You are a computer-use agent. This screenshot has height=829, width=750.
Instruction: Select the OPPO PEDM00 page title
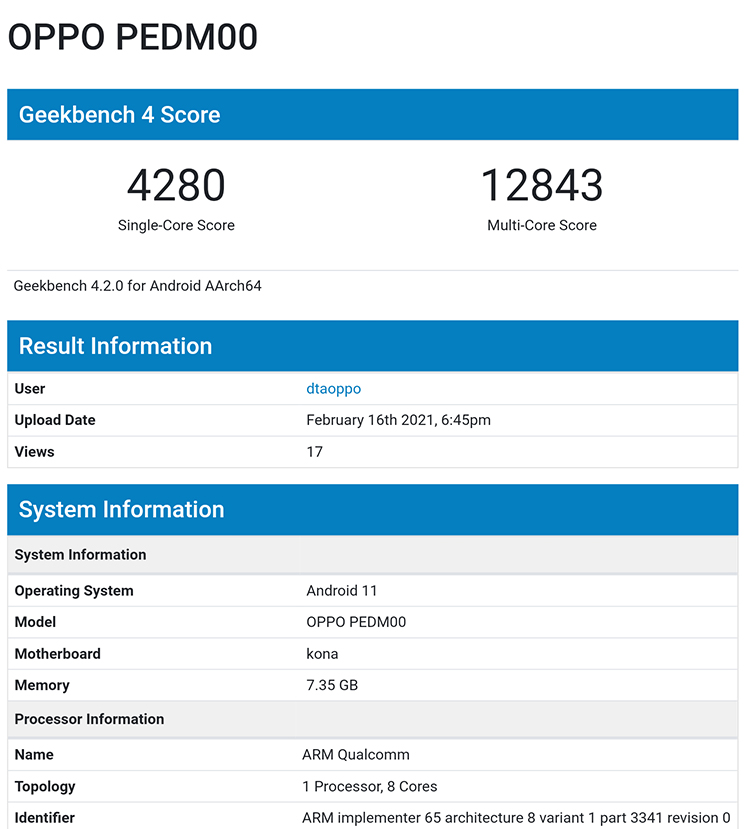133,37
